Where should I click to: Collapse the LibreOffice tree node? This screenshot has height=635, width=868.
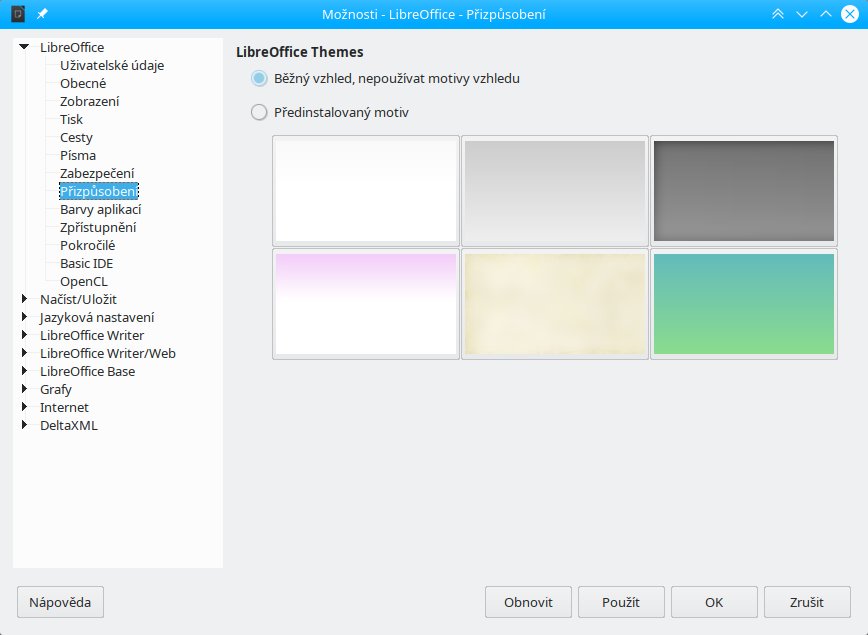[24, 47]
